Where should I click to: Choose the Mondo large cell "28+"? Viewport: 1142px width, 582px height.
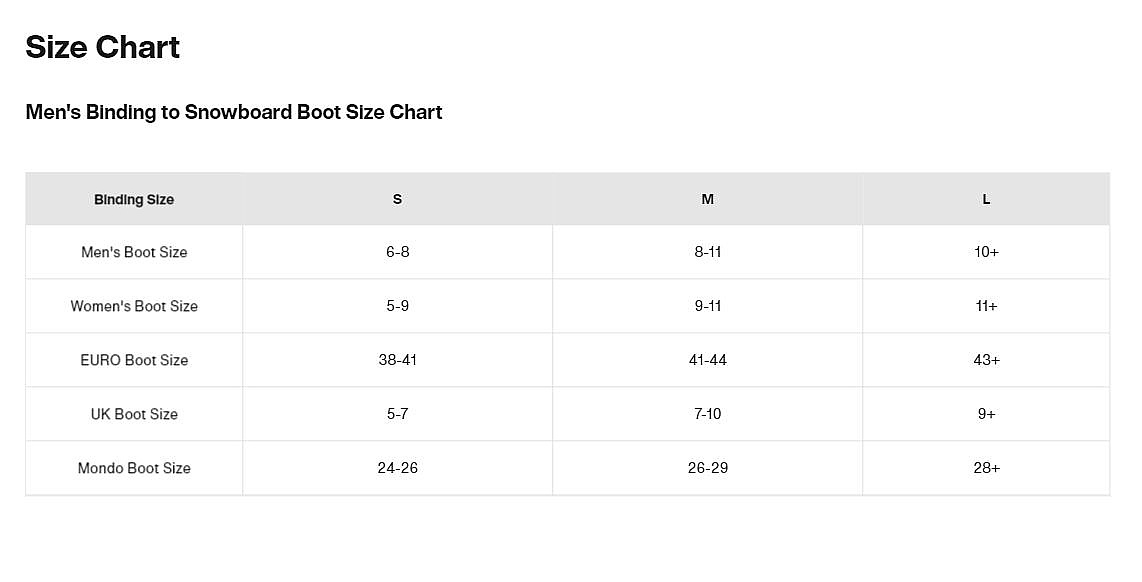click(986, 468)
